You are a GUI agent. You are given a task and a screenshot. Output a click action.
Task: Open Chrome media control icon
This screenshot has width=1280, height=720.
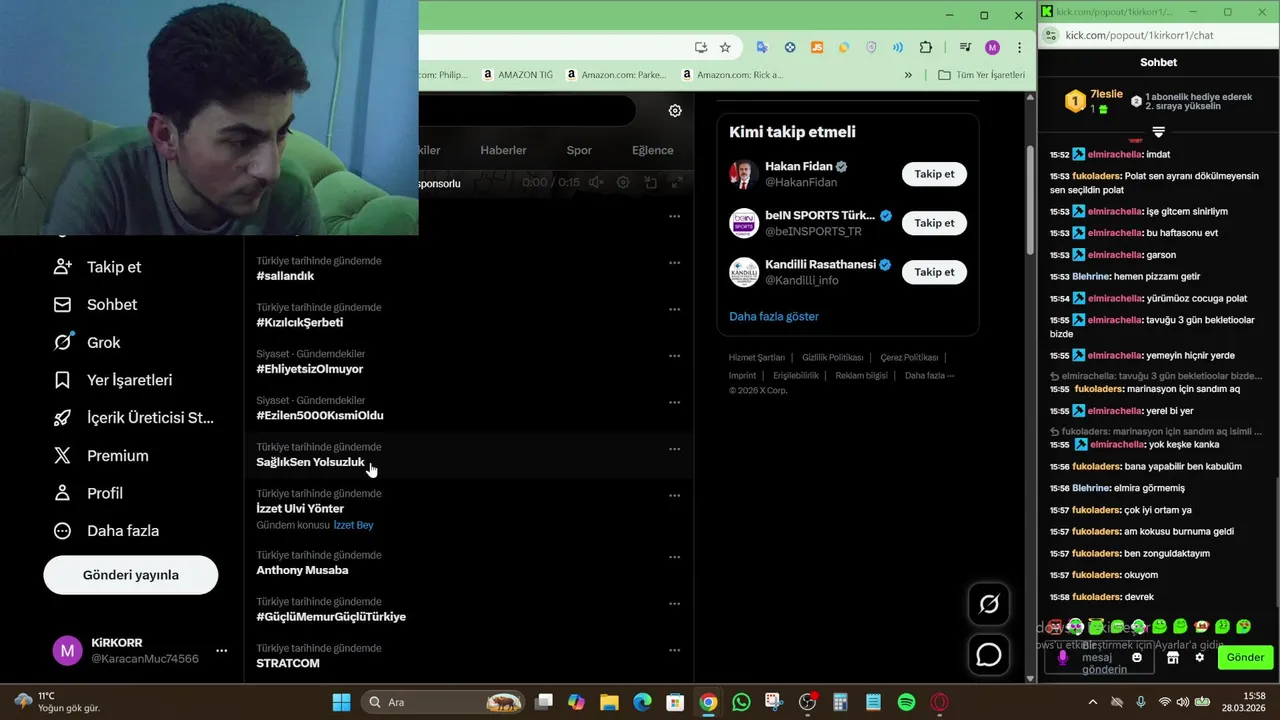(965, 47)
